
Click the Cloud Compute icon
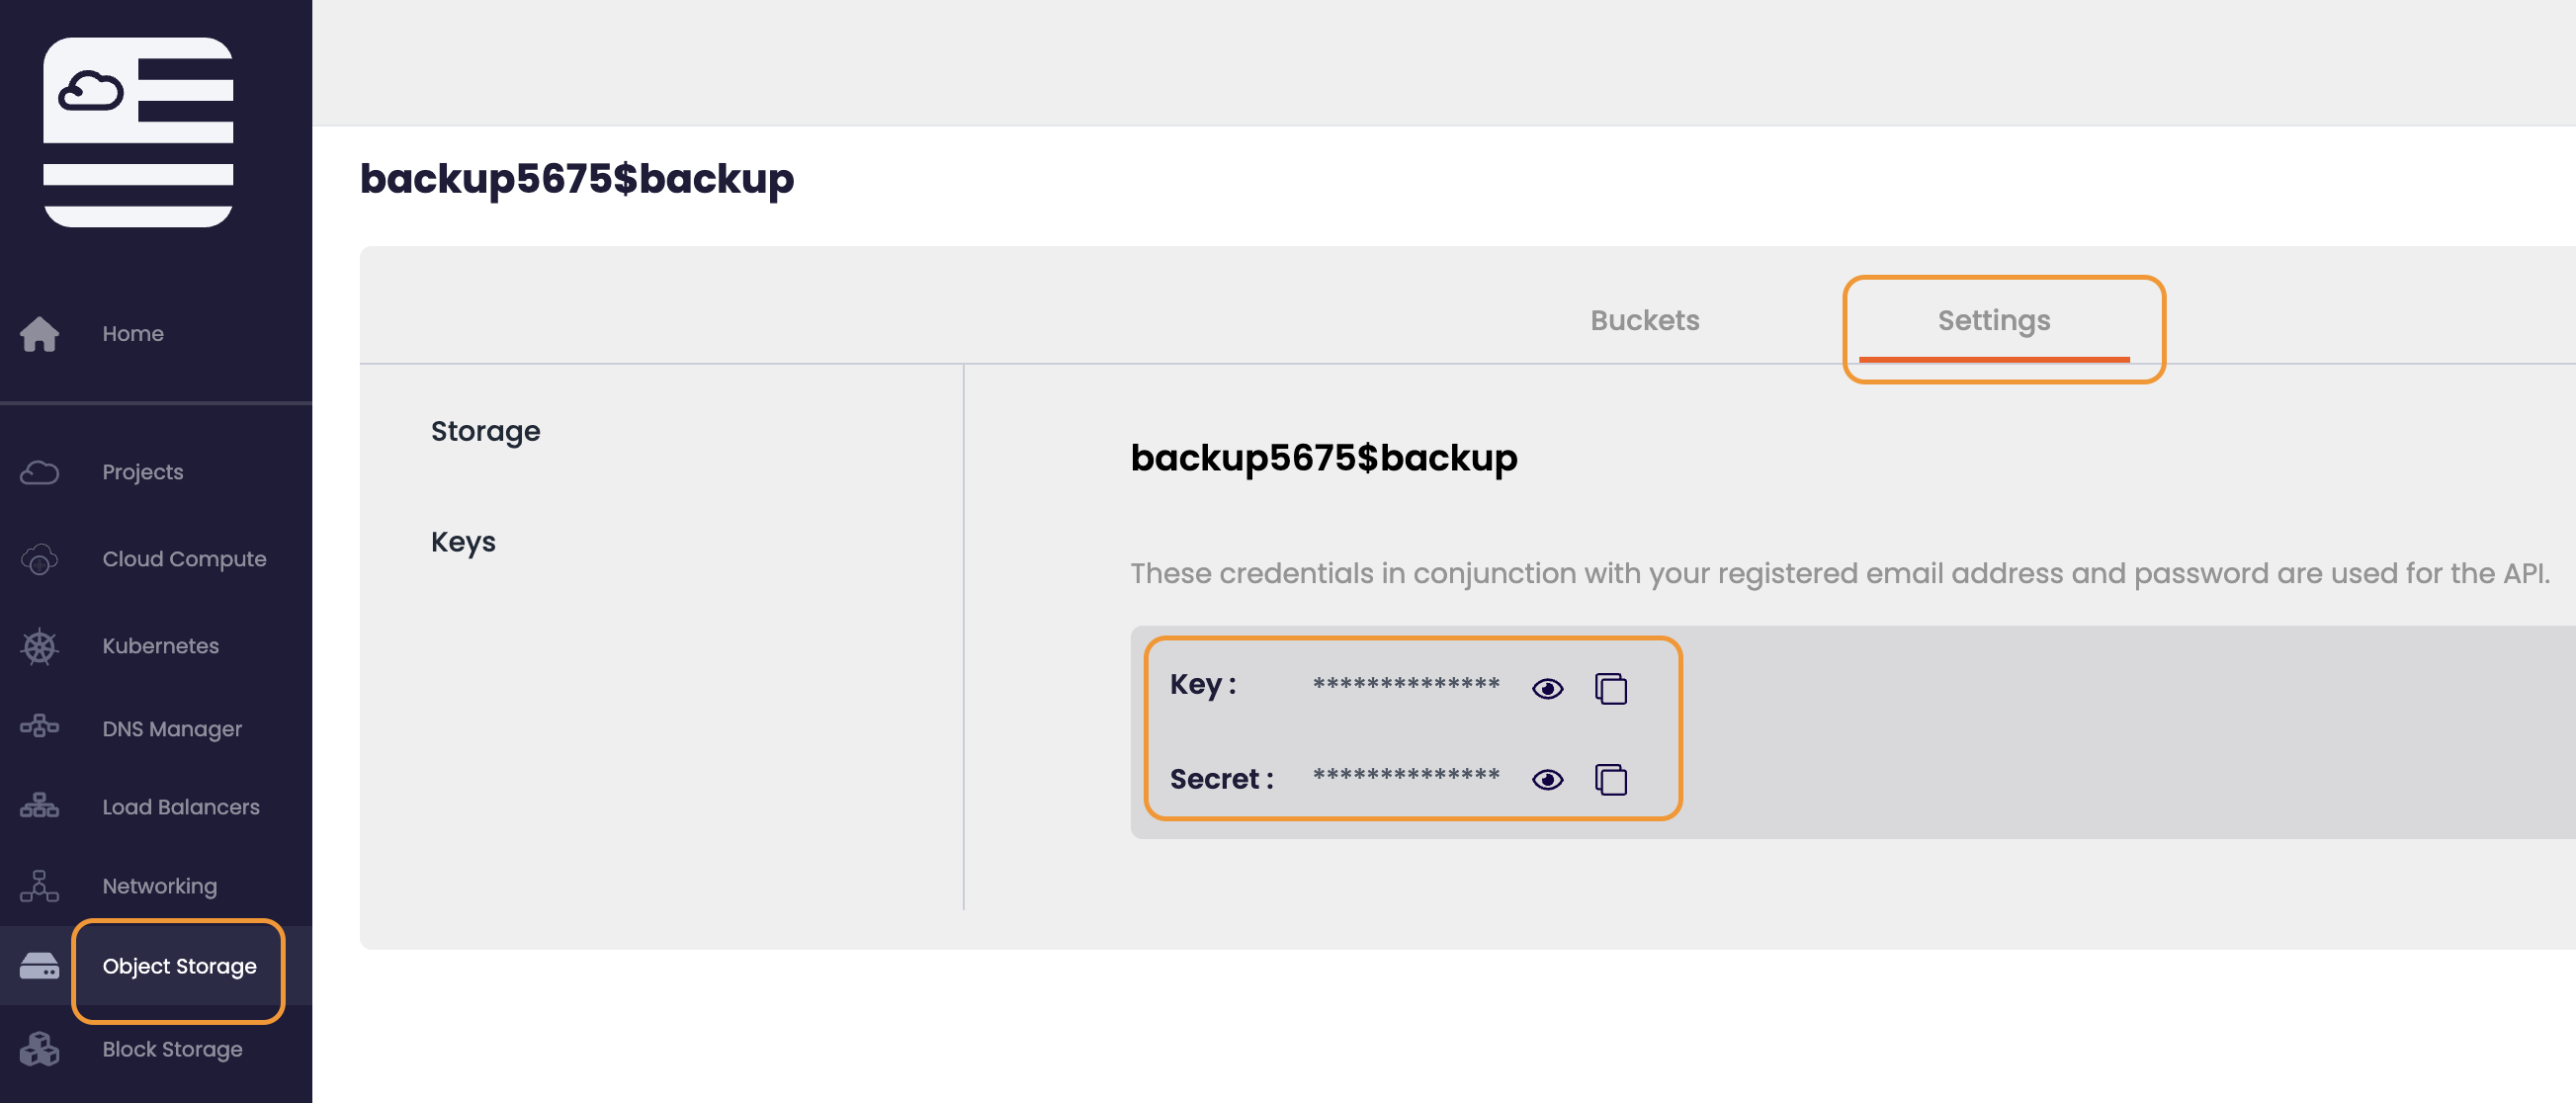pyautogui.click(x=39, y=559)
